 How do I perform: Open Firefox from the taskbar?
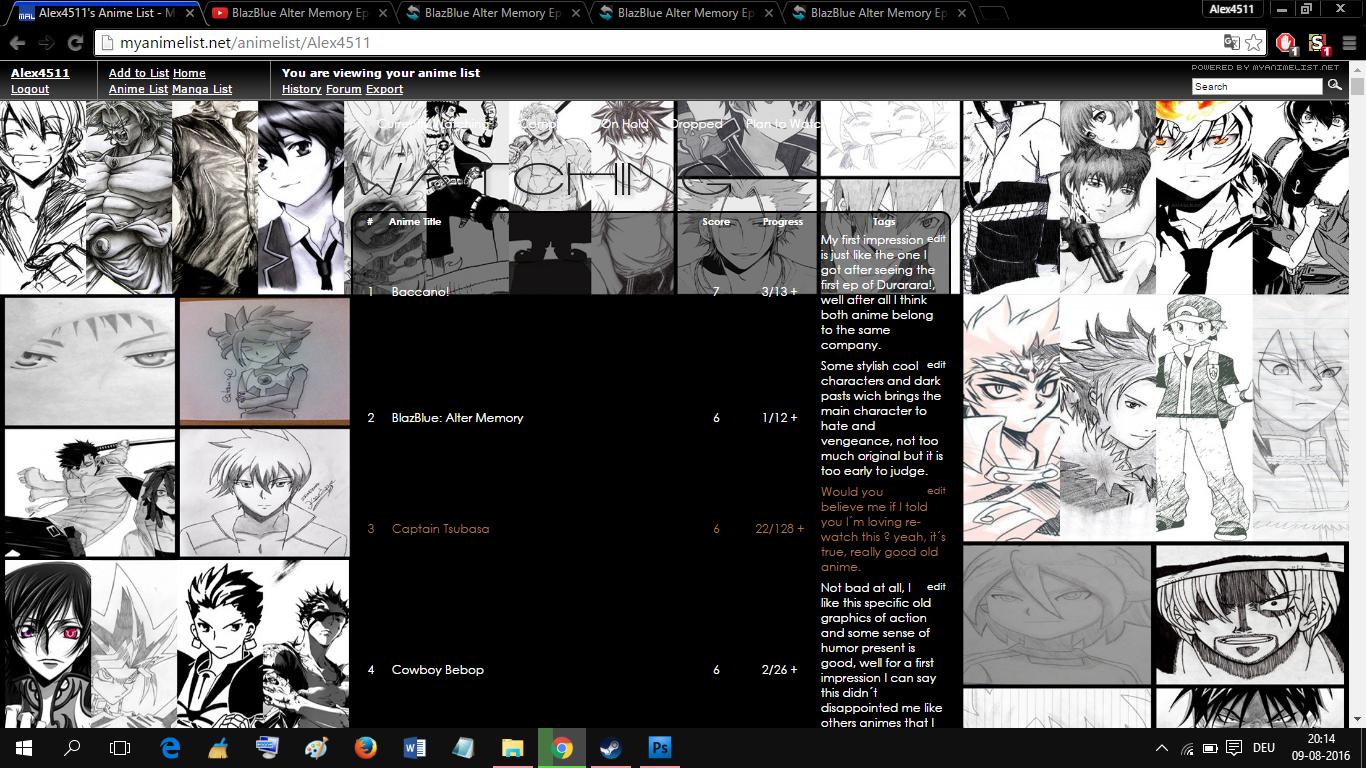pyautogui.click(x=365, y=748)
